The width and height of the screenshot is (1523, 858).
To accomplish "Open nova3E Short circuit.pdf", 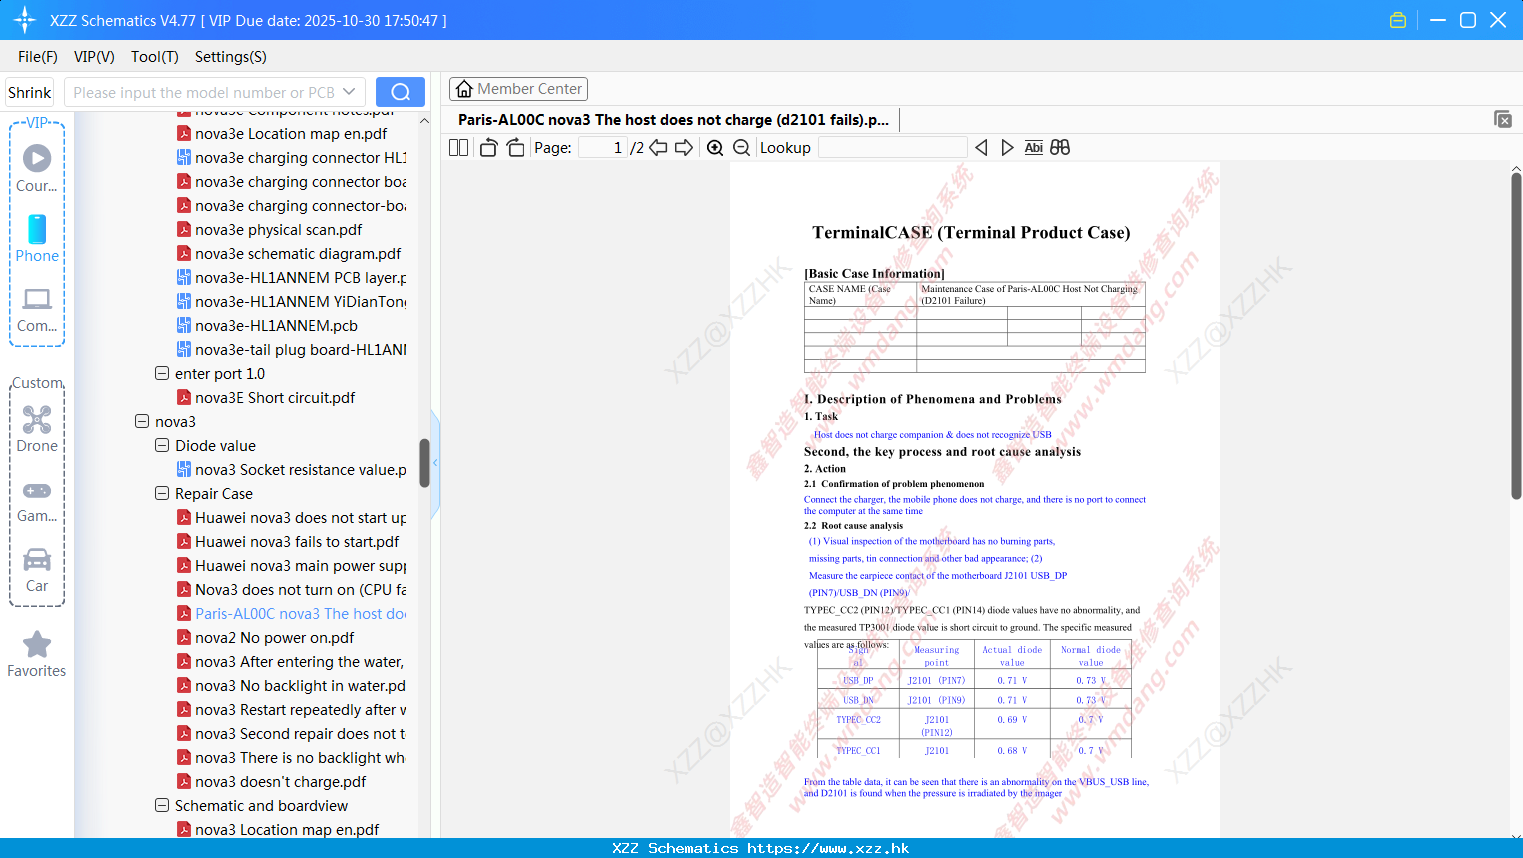I will coord(275,397).
